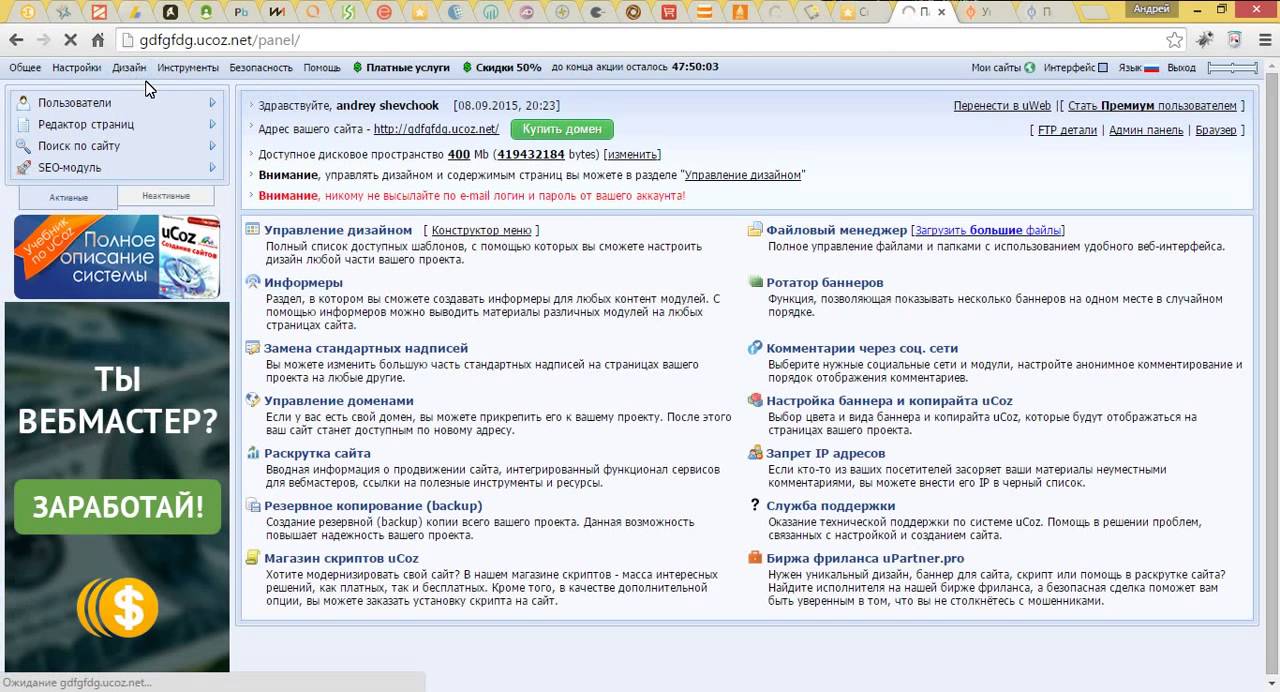The image size is (1280, 692).
Task: Click the Загрузить большие файлы link
Action: (x=988, y=230)
